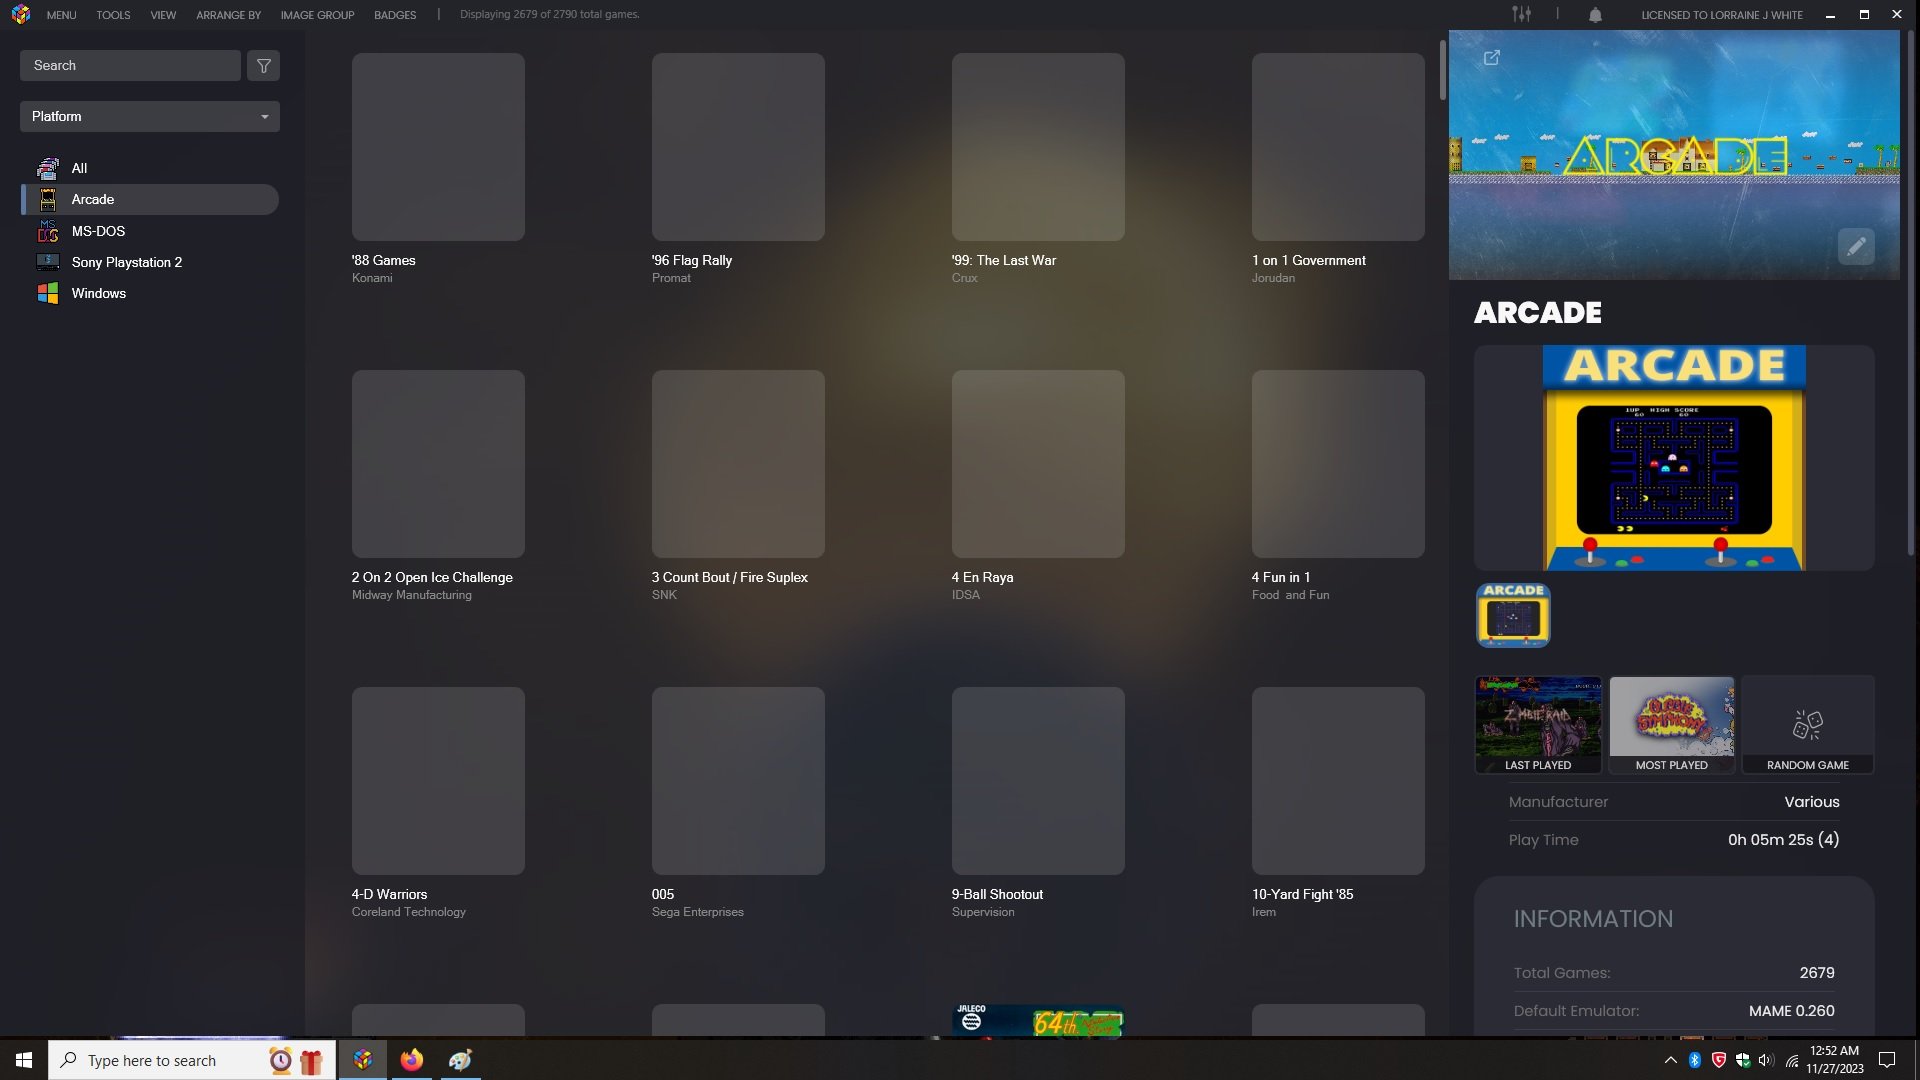Viewport: 1920px width, 1080px height.
Task: Show hidden tray icons chevron
Action: (x=1670, y=1060)
